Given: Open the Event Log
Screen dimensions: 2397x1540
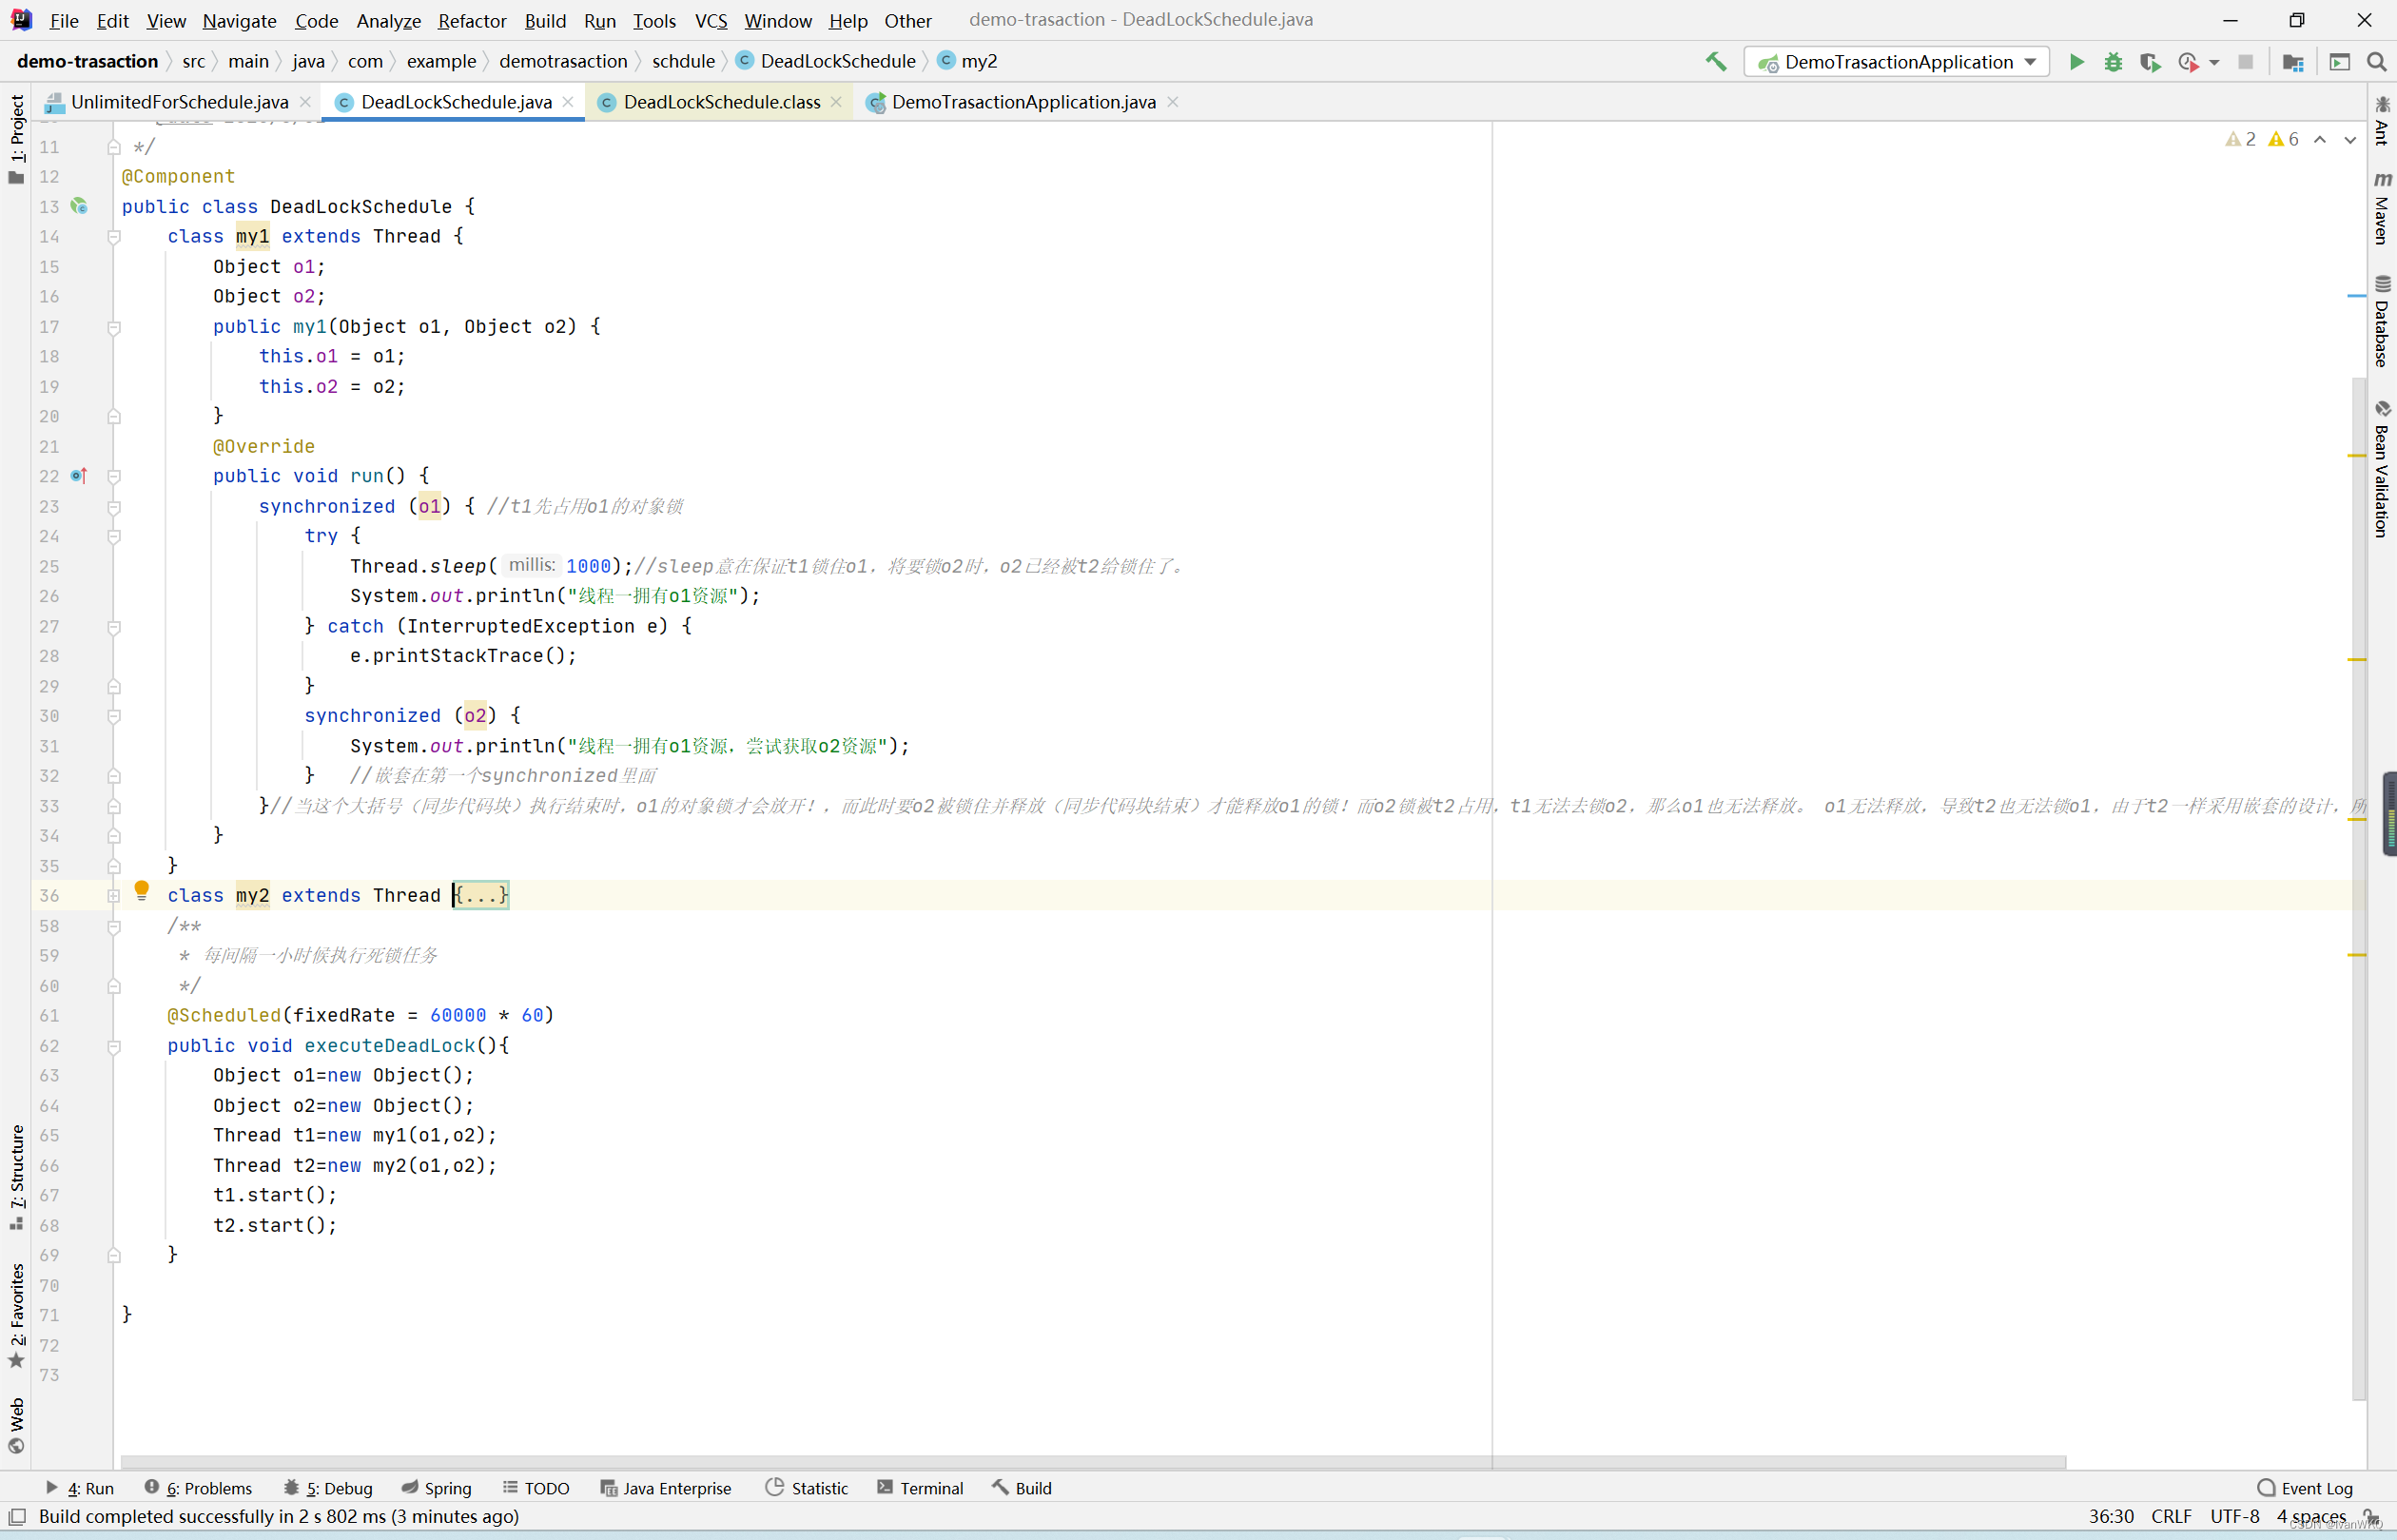Looking at the screenshot, I should pyautogui.click(x=2305, y=1488).
